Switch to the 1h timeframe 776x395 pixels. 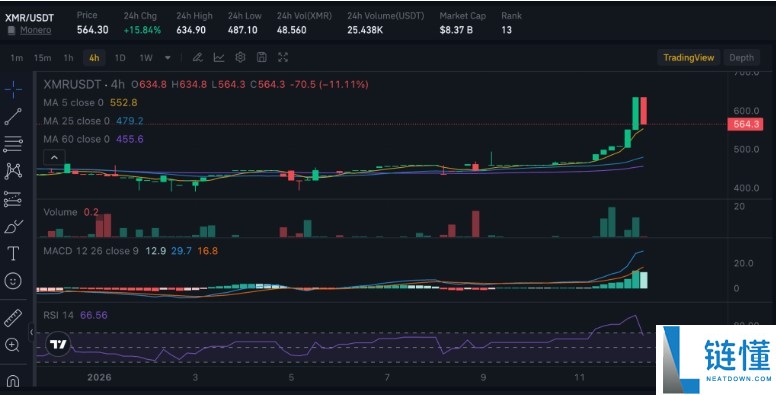tap(68, 58)
